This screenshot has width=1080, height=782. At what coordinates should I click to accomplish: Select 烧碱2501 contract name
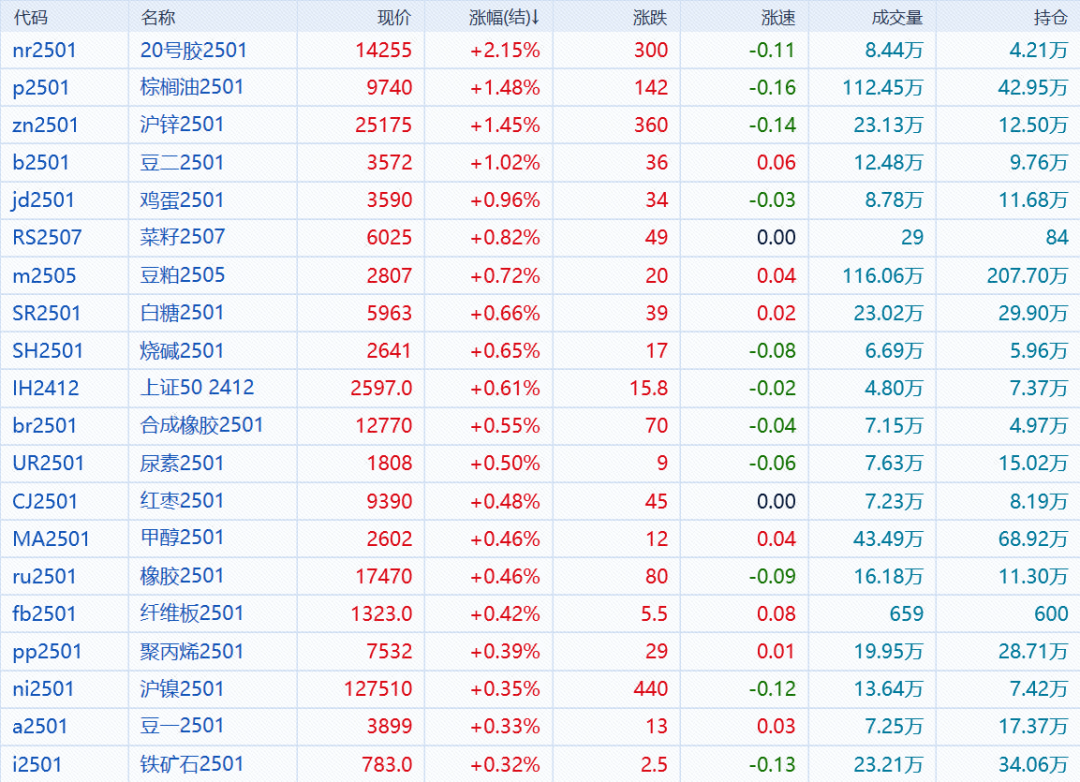(182, 351)
